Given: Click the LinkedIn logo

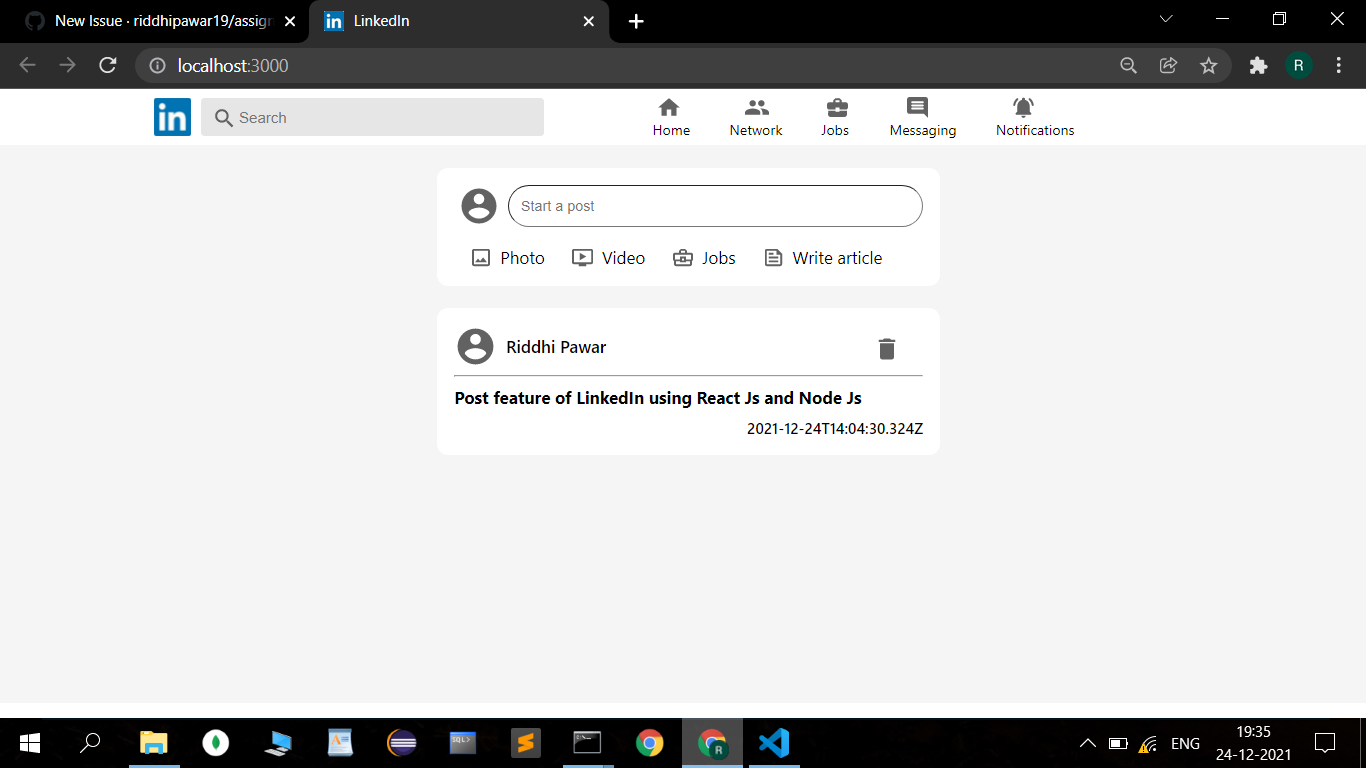Looking at the screenshot, I should click(x=172, y=117).
